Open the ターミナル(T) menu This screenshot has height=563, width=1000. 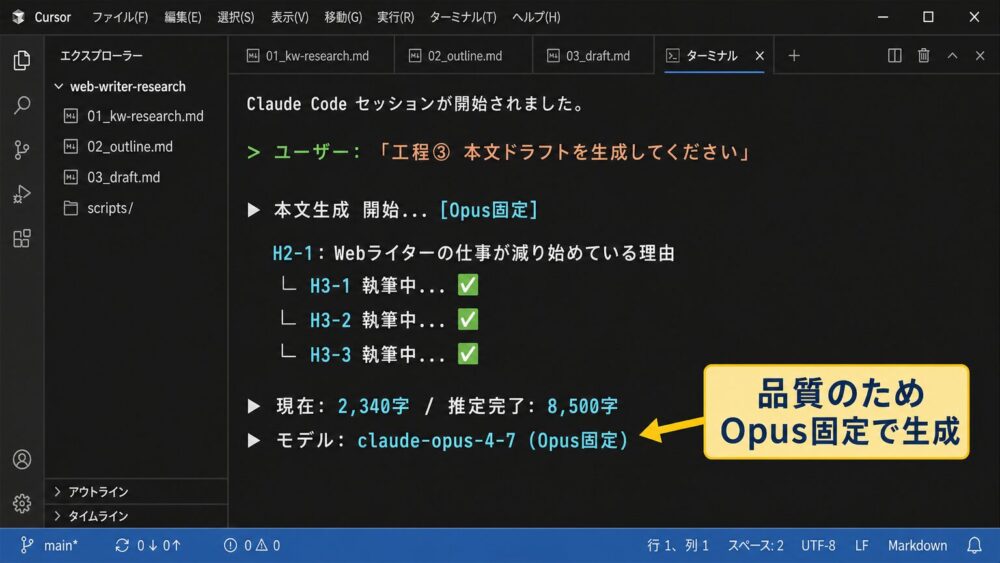click(x=463, y=17)
